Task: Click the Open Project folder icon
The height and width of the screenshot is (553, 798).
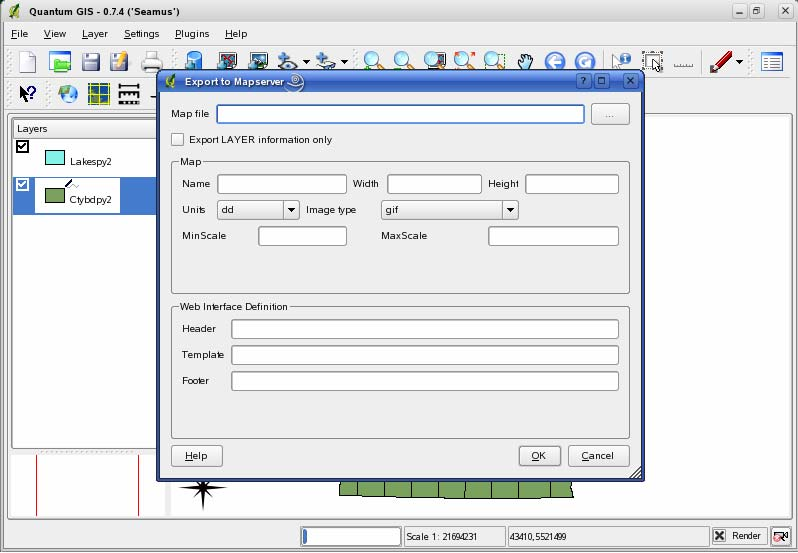Action: point(60,62)
